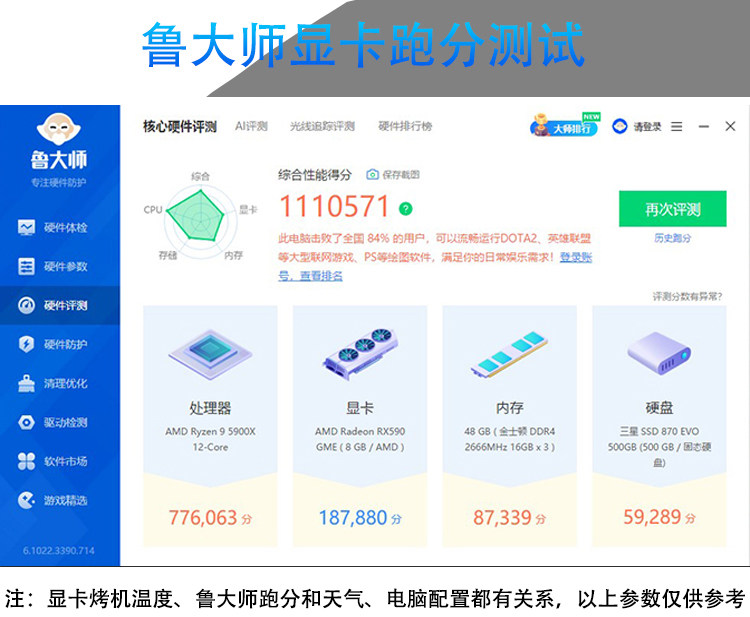Switch to the 核心硬件评测 tab
The height and width of the screenshot is (617, 750).
click(180, 127)
